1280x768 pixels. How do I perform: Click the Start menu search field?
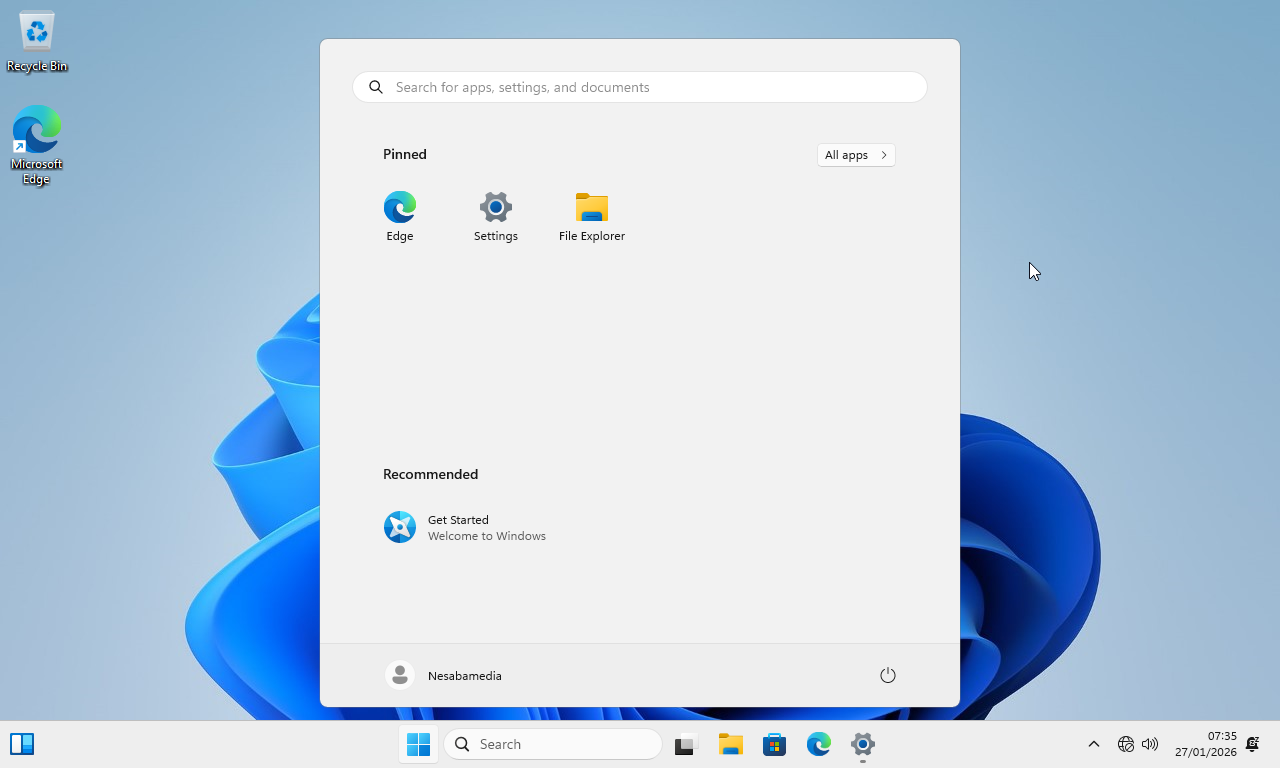coord(640,87)
